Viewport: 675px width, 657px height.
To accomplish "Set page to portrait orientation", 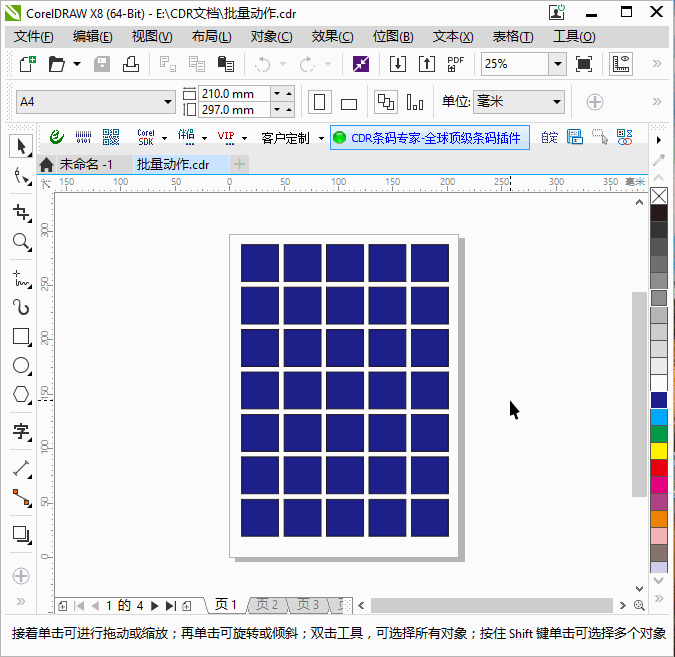I will click(x=319, y=102).
